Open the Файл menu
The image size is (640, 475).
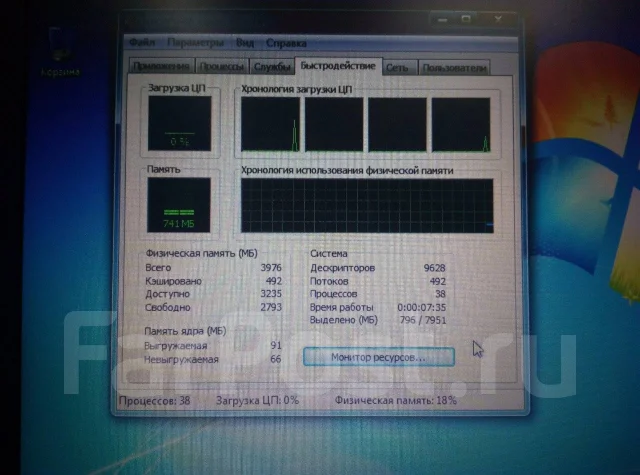click(x=142, y=42)
